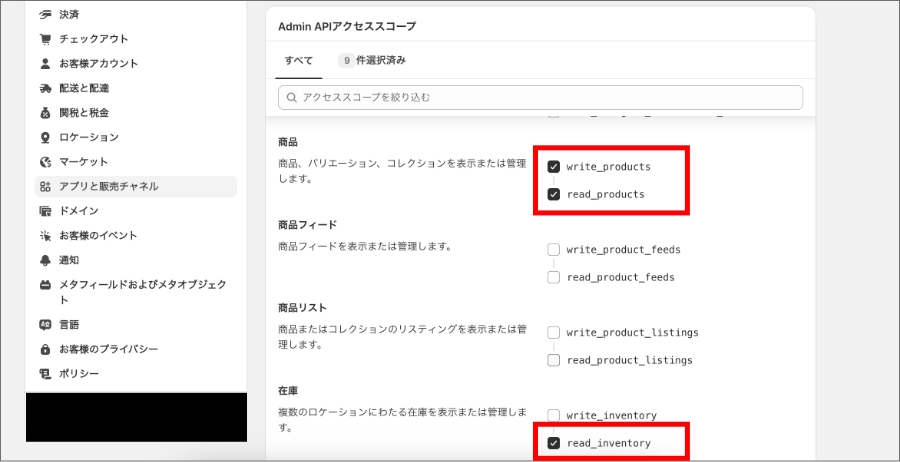Click the マーケット globe icon
900x462 pixels.
coord(45,162)
